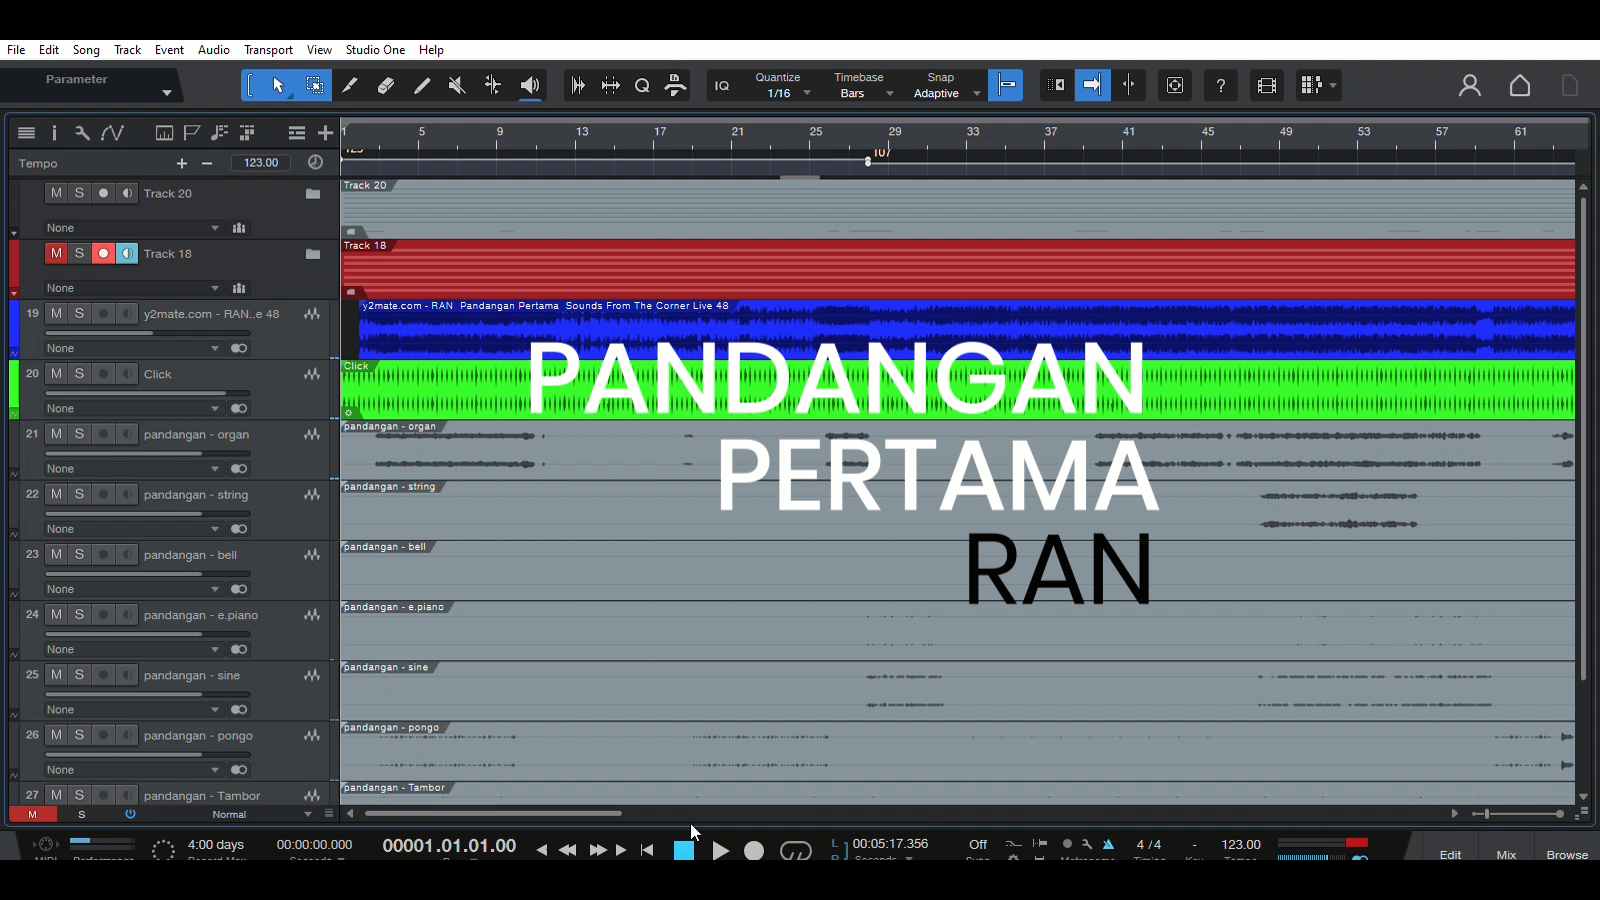Viewport: 1600px width, 900px height.
Task: Show automation icon in track header
Action: point(112,133)
